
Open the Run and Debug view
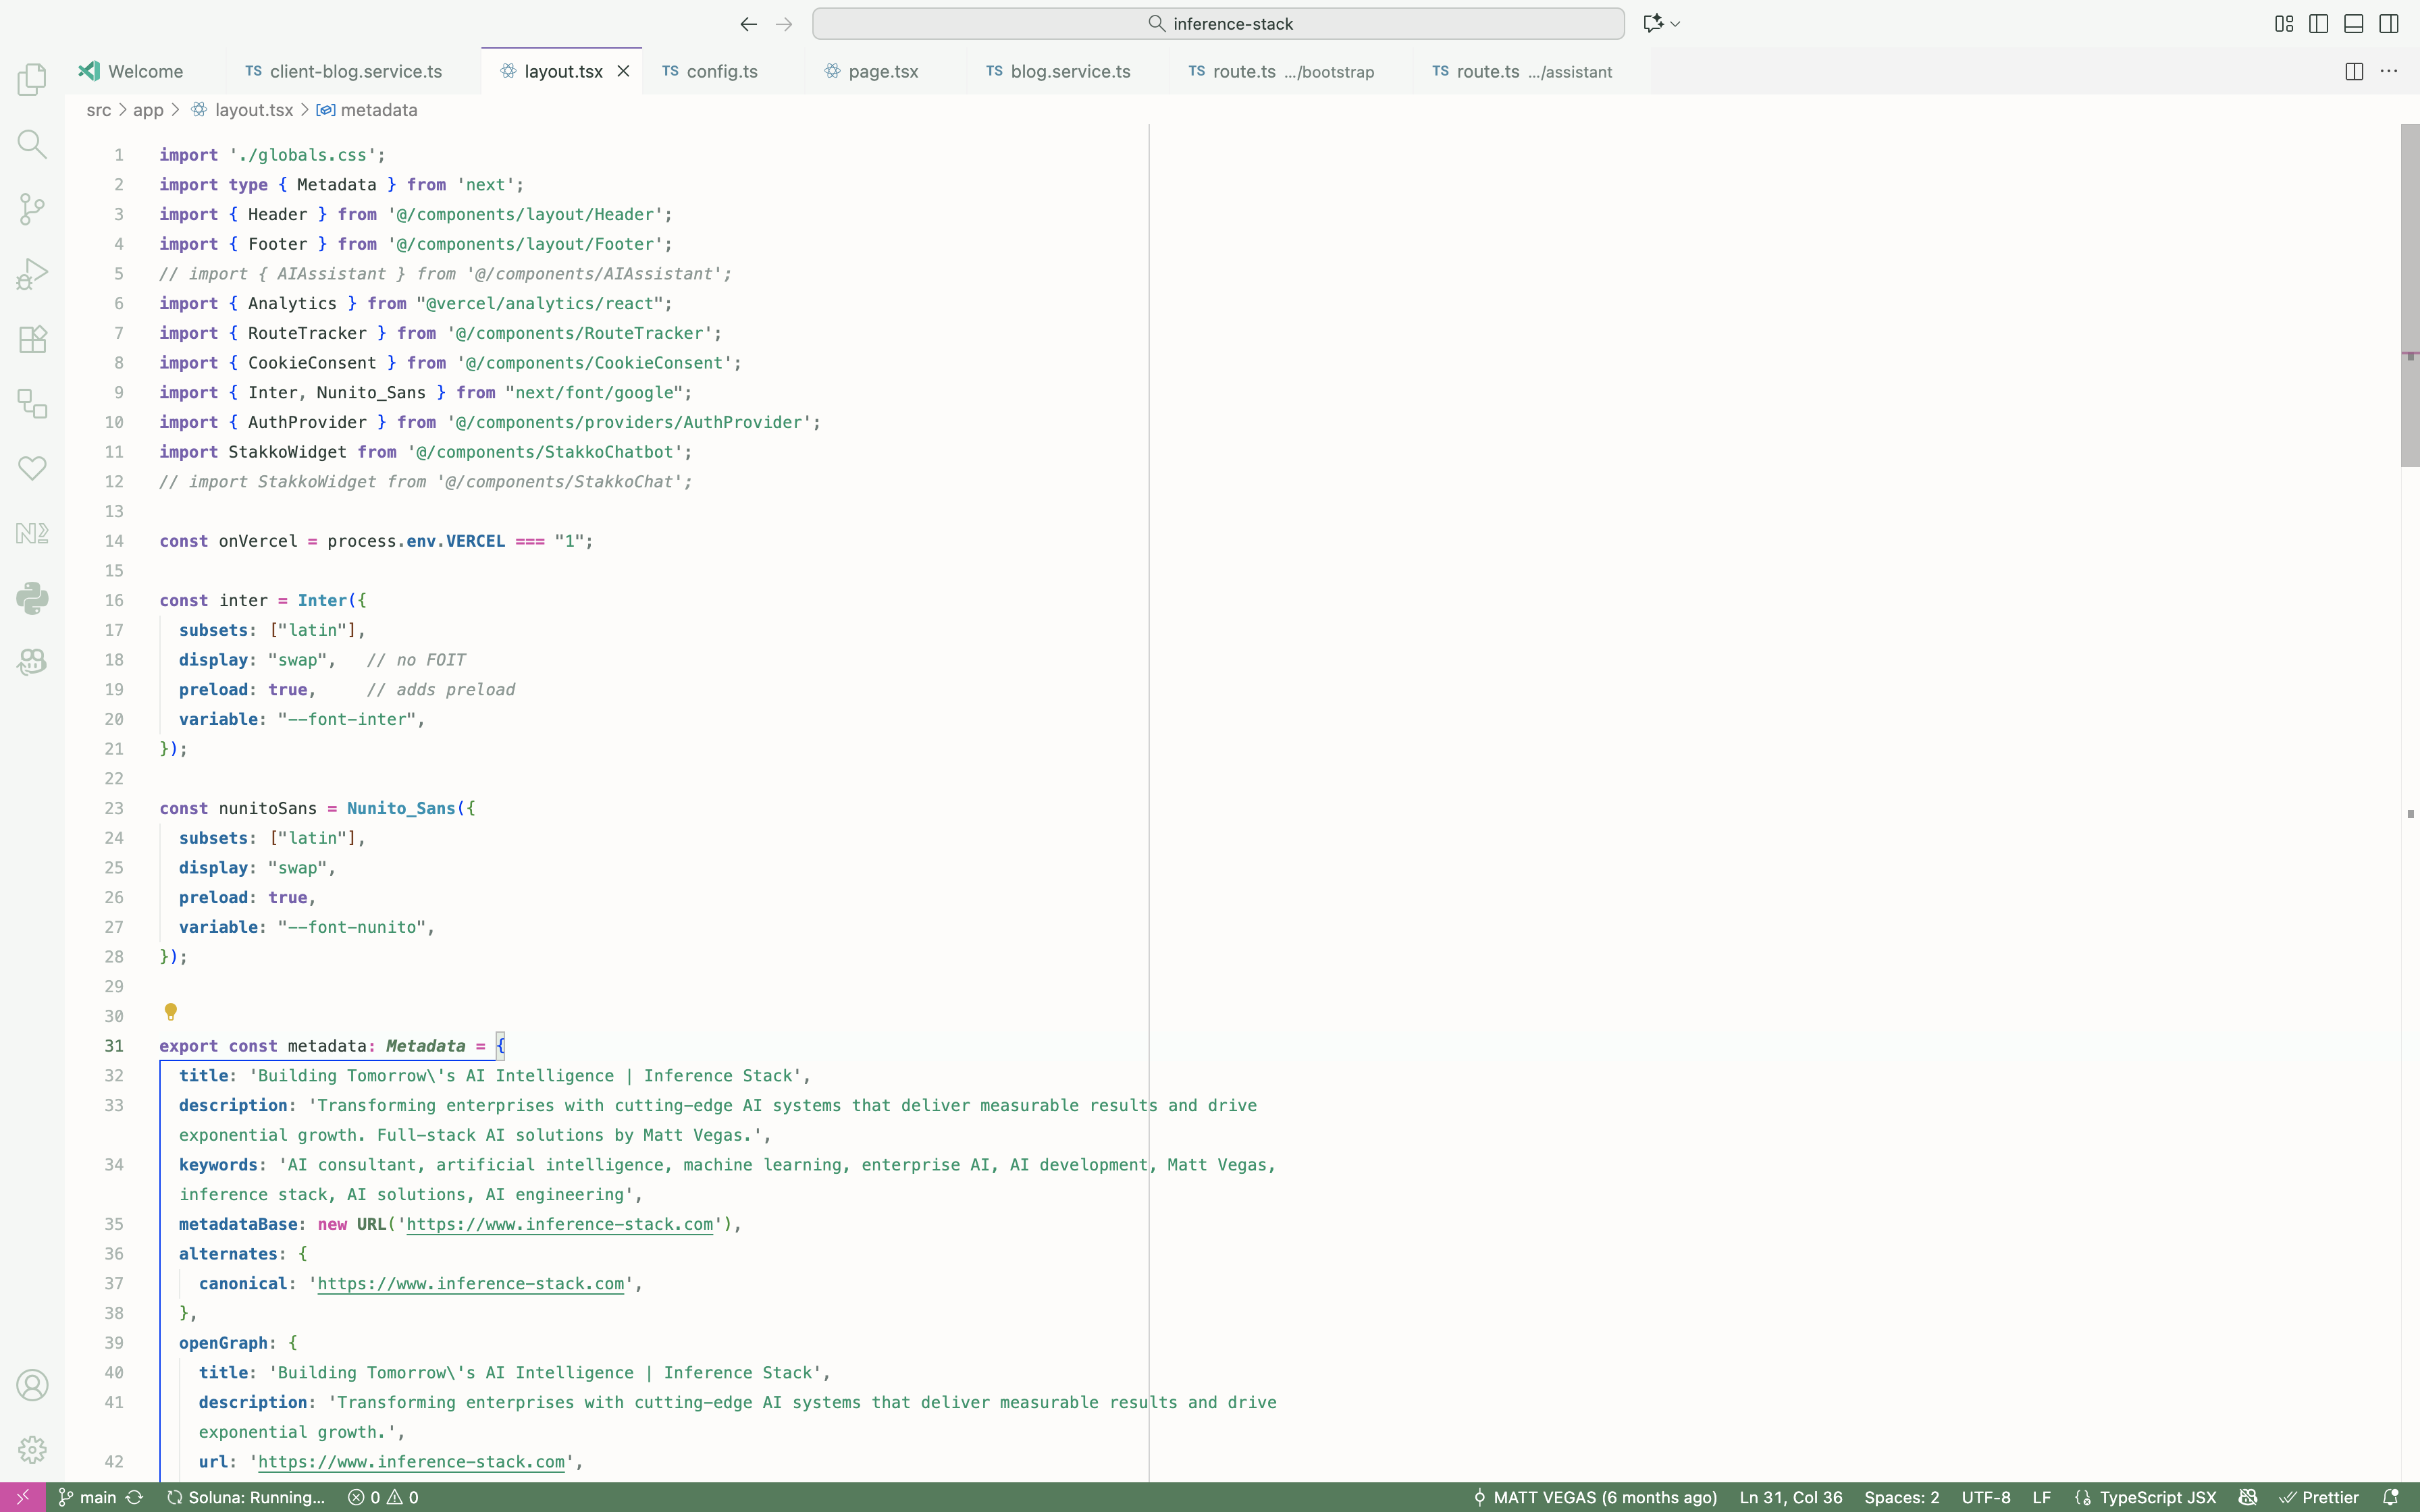pyautogui.click(x=32, y=274)
